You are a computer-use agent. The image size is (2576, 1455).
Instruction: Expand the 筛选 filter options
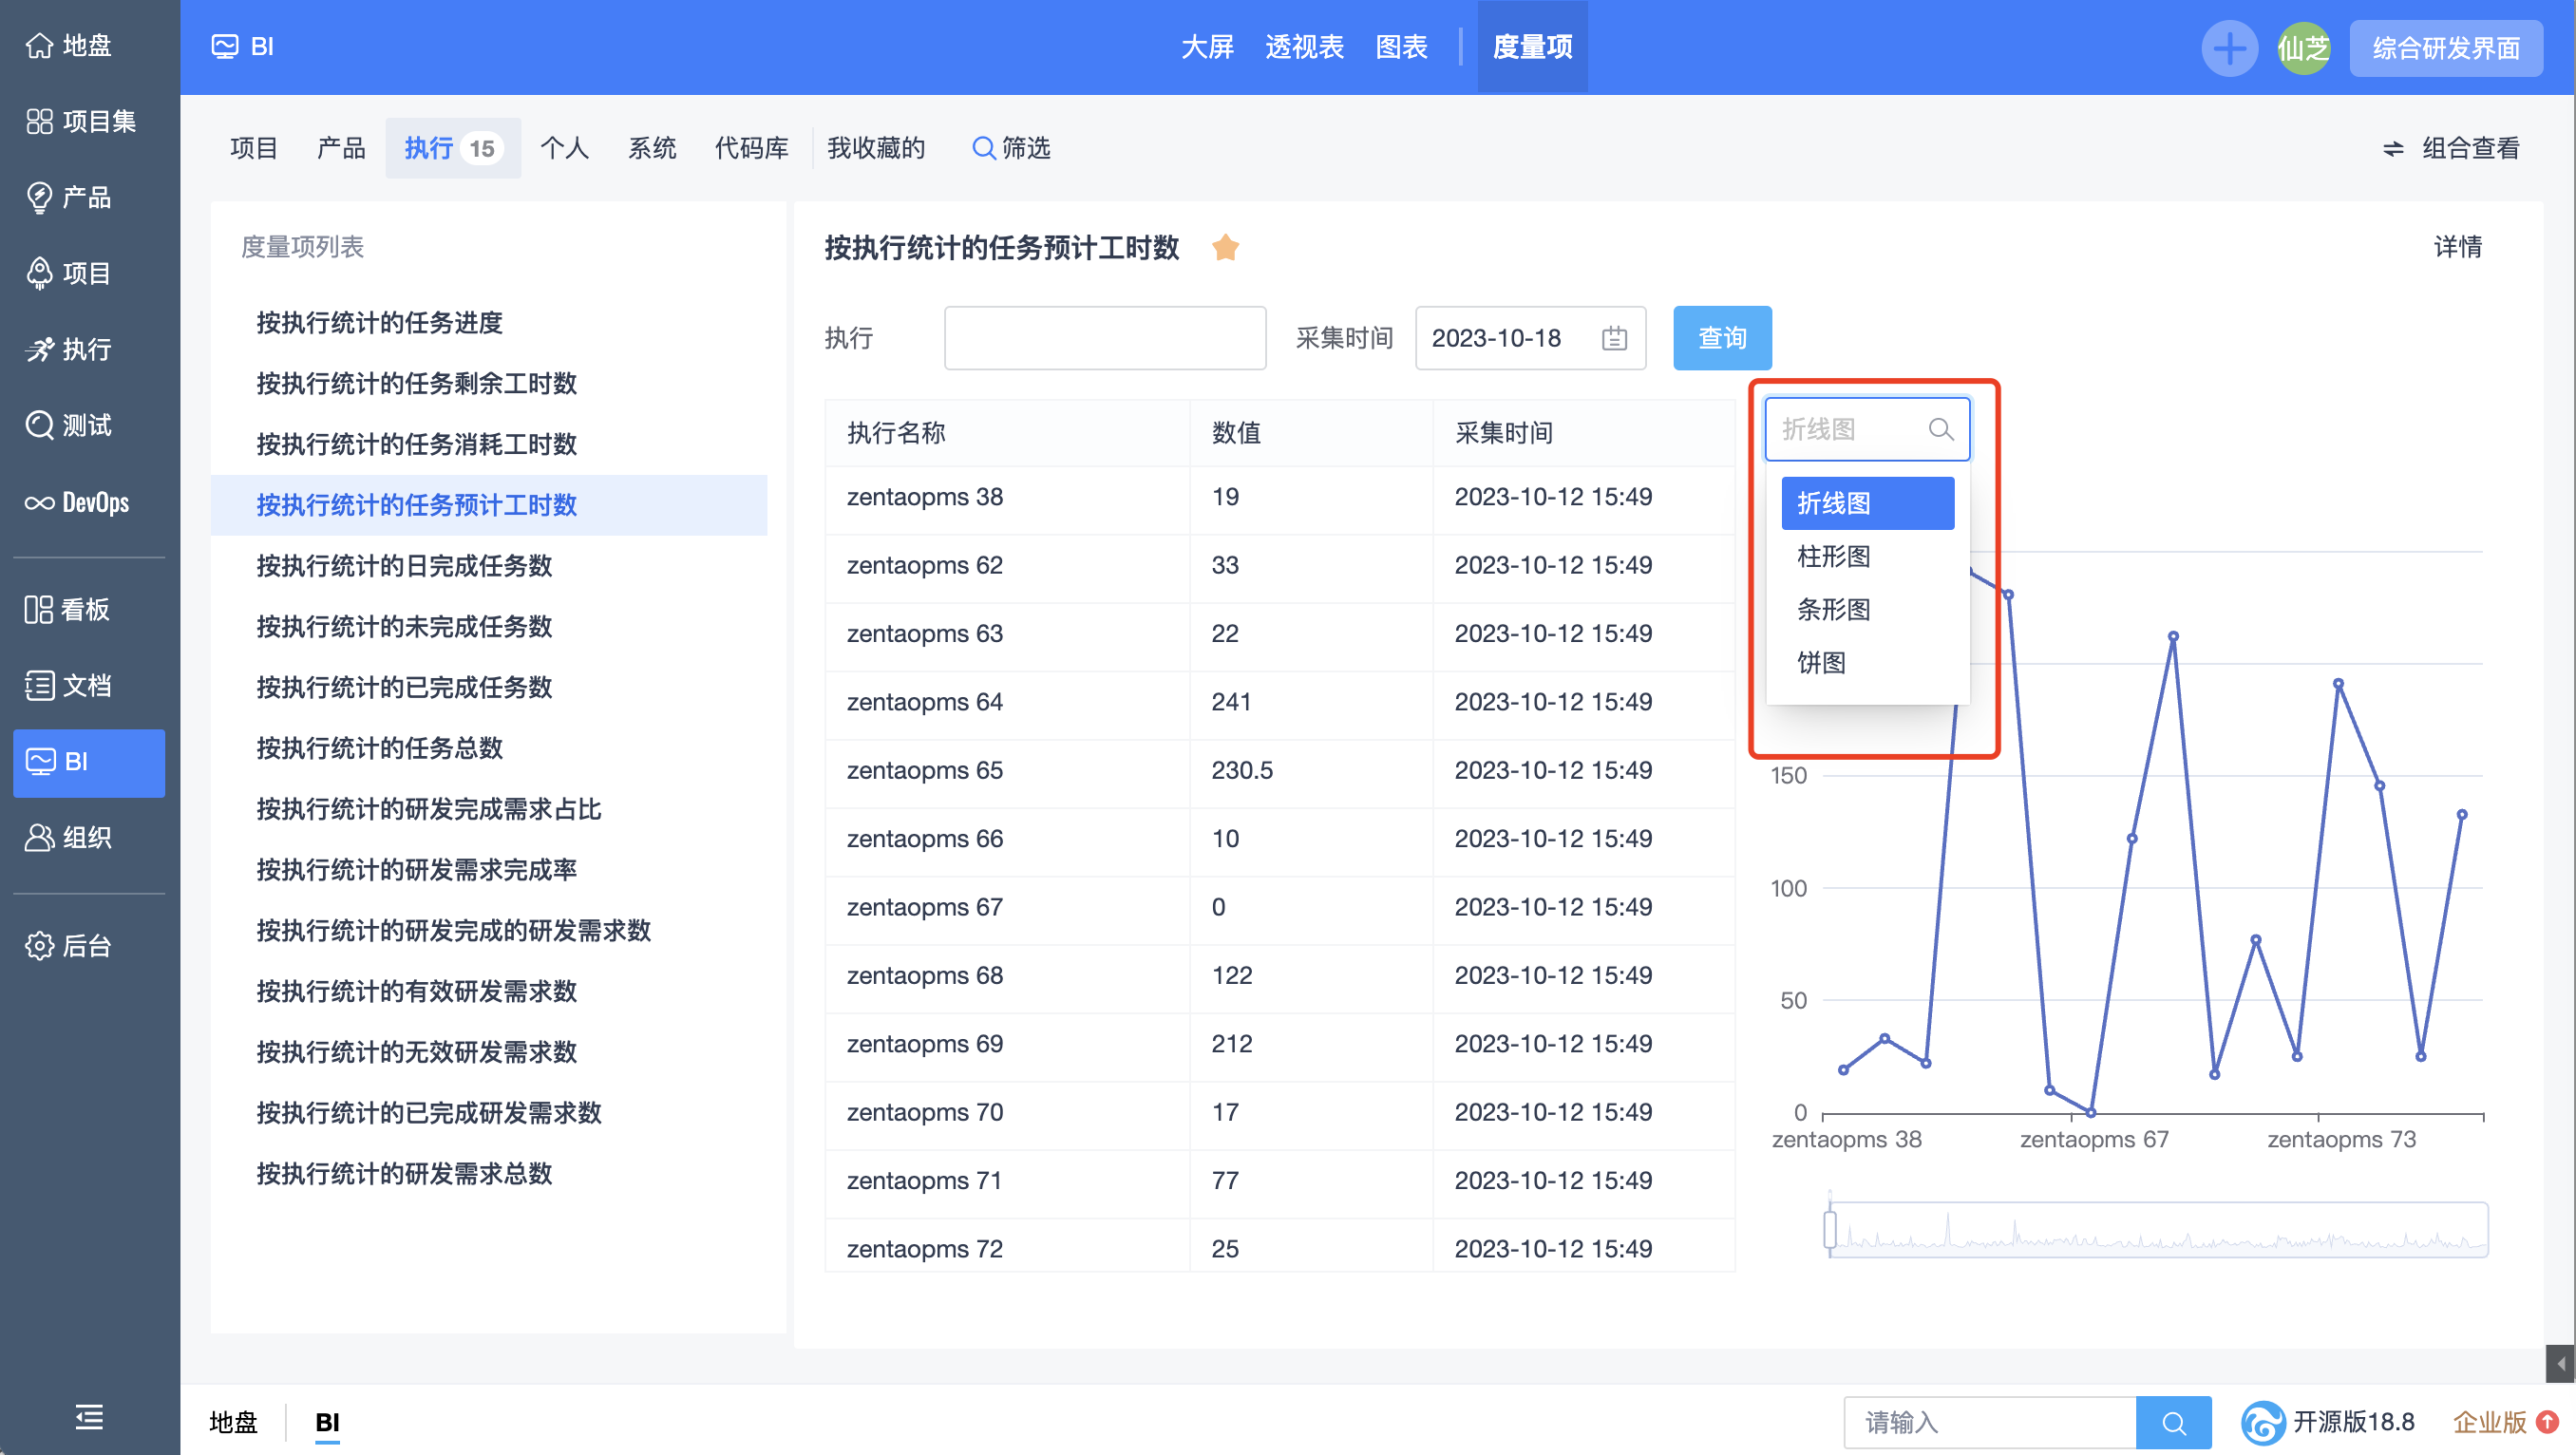tap(1012, 149)
